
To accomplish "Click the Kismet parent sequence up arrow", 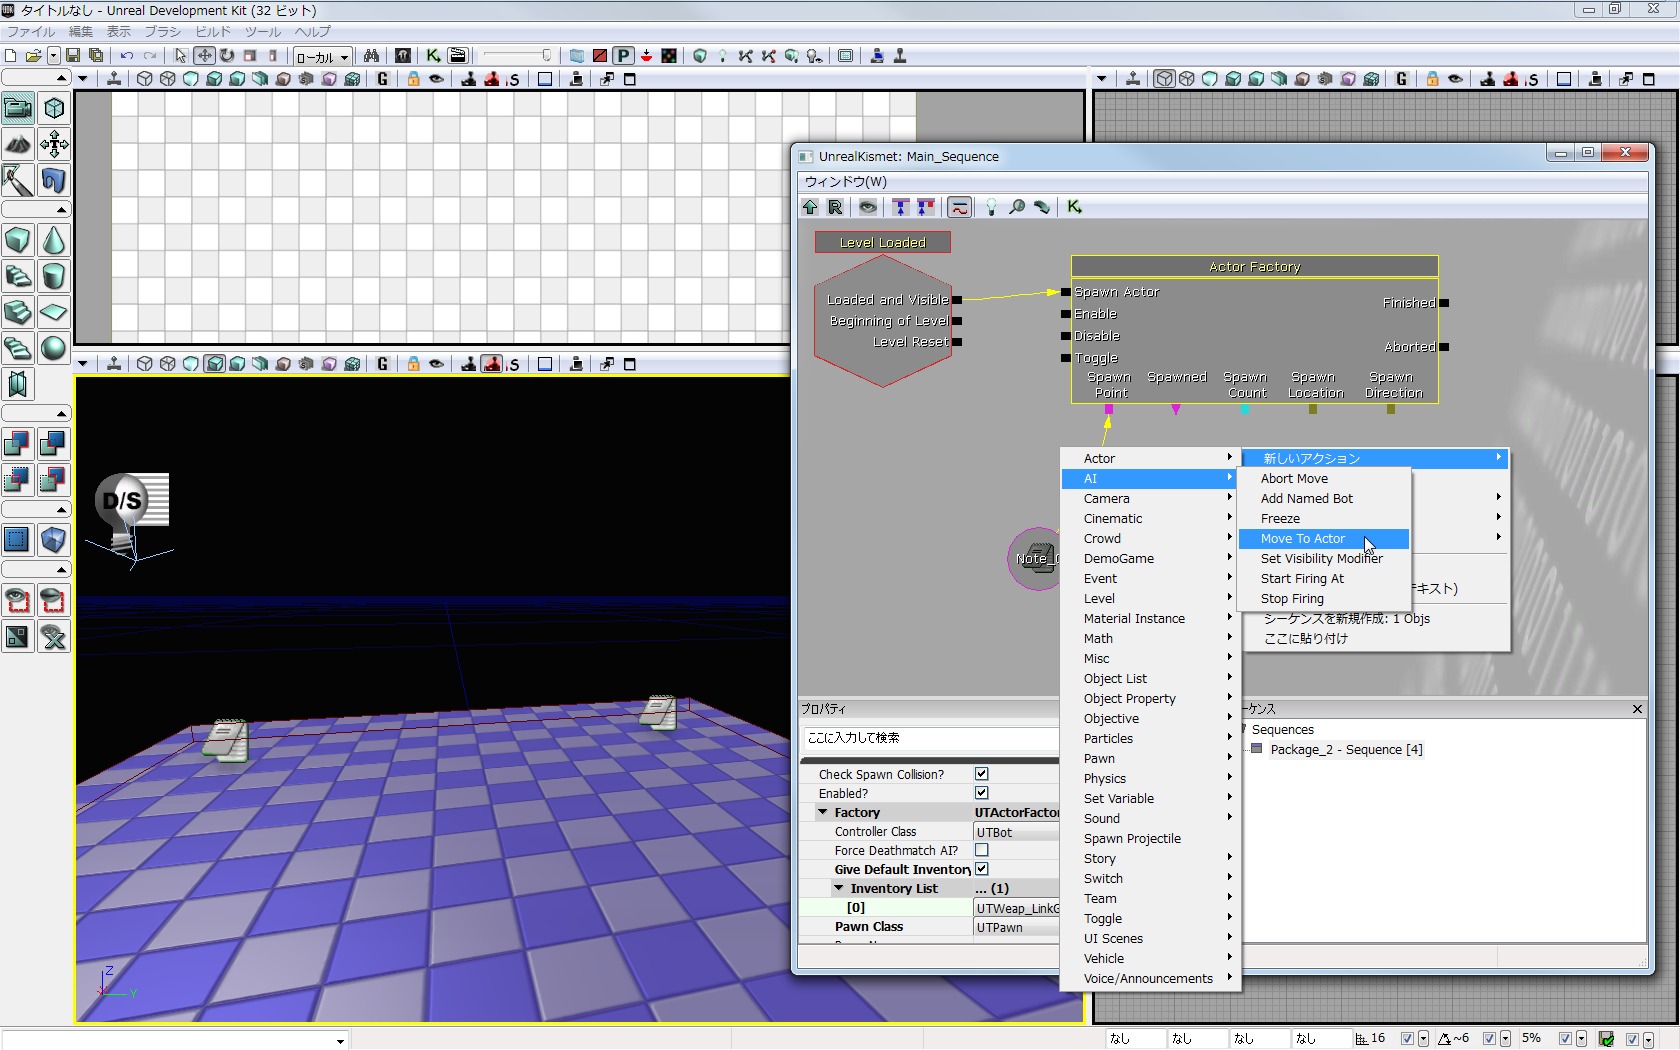I will click(x=810, y=207).
